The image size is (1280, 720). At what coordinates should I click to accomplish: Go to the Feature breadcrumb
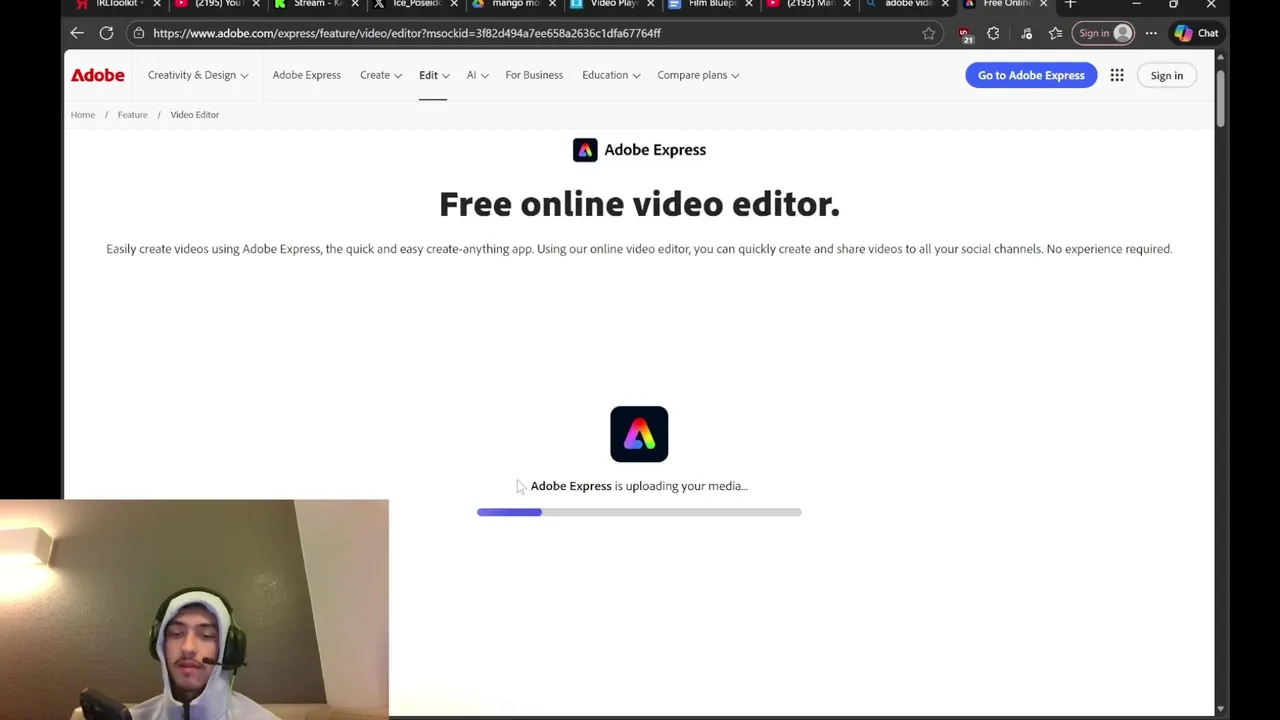tap(132, 115)
